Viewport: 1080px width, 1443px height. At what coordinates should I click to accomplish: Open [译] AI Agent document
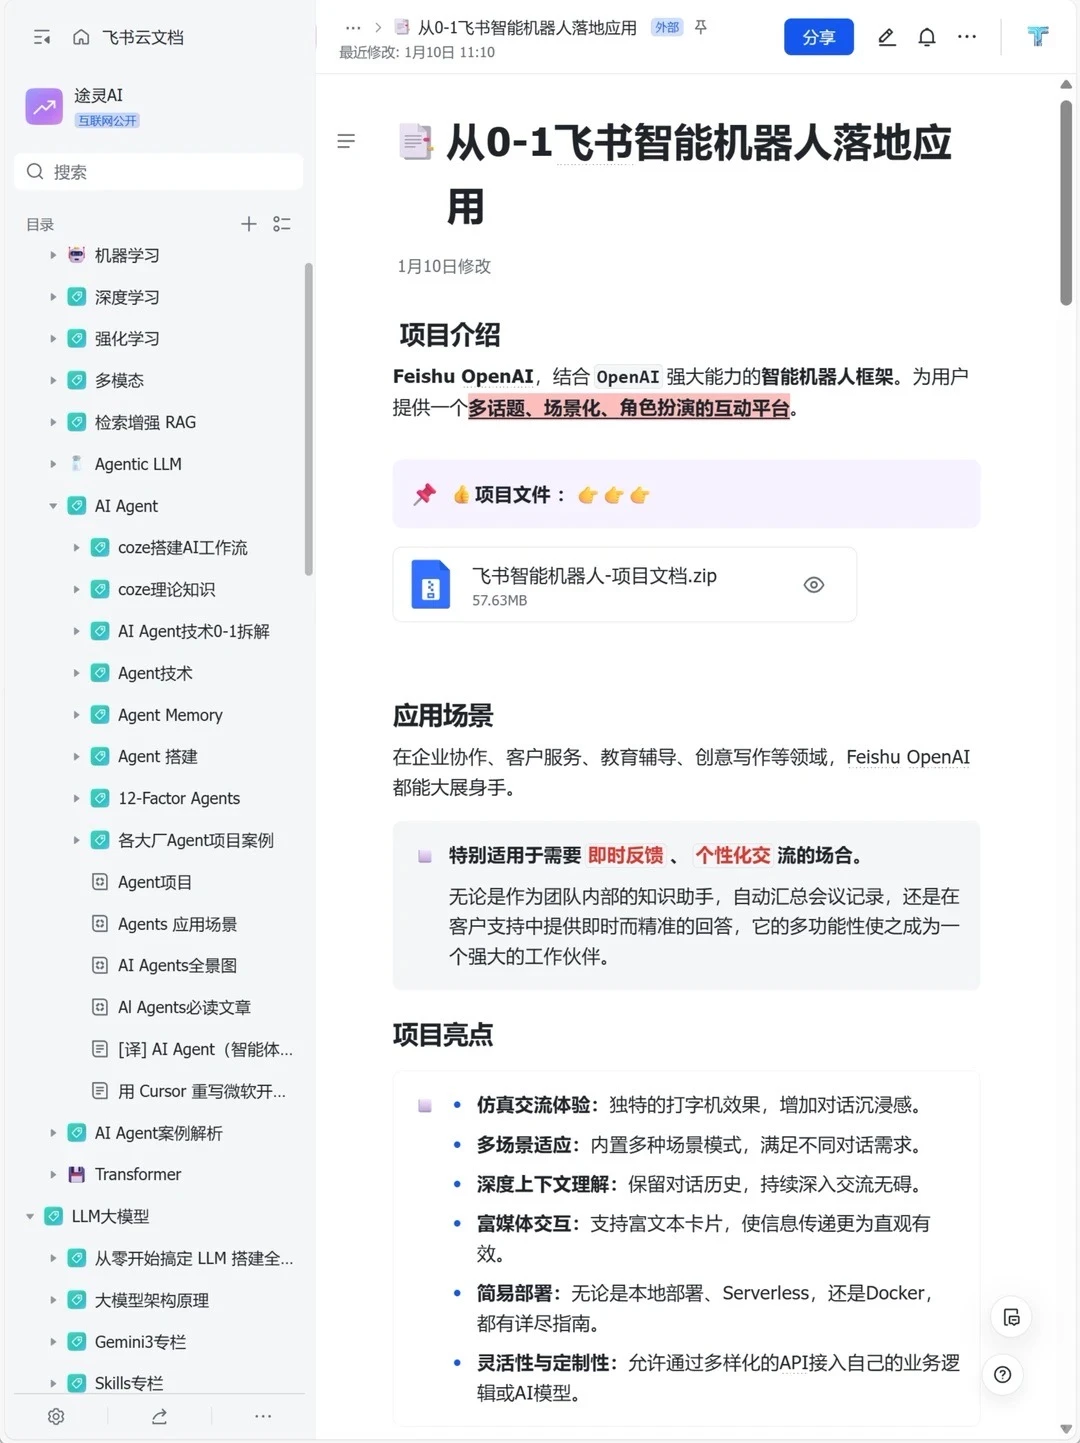(x=205, y=1049)
